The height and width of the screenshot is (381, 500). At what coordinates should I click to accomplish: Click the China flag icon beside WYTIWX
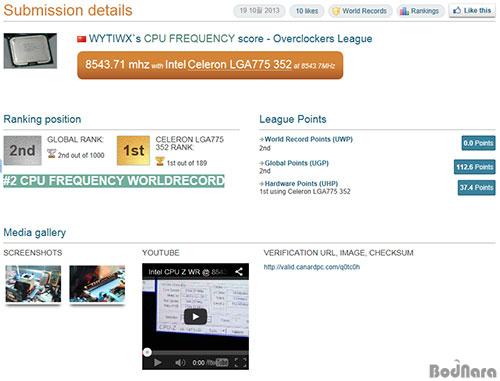tap(82, 39)
